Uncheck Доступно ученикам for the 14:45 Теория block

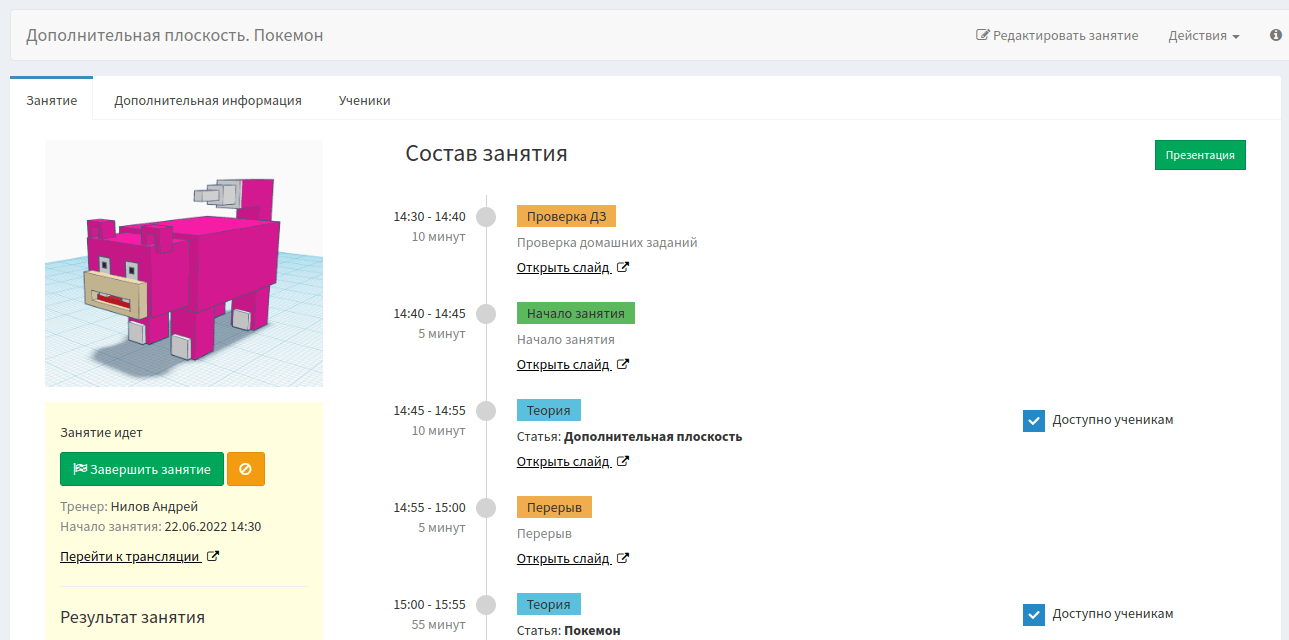[1033, 421]
